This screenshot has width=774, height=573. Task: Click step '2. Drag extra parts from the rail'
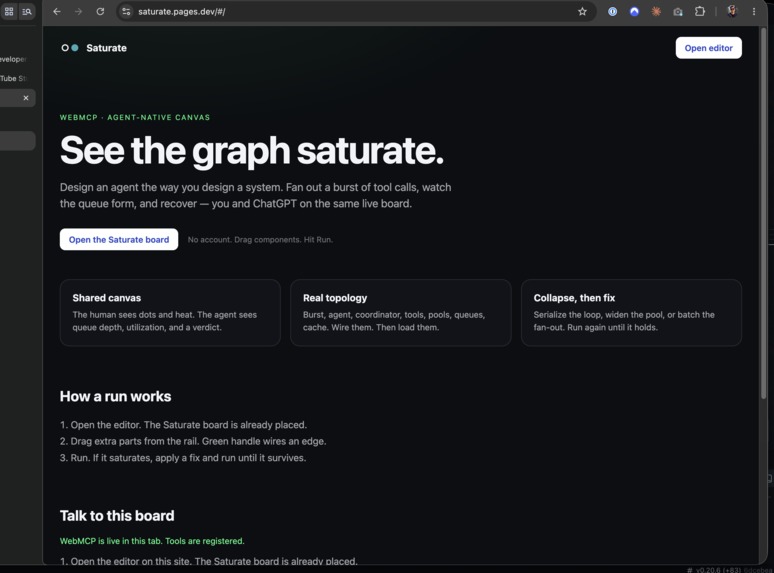(193, 441)
